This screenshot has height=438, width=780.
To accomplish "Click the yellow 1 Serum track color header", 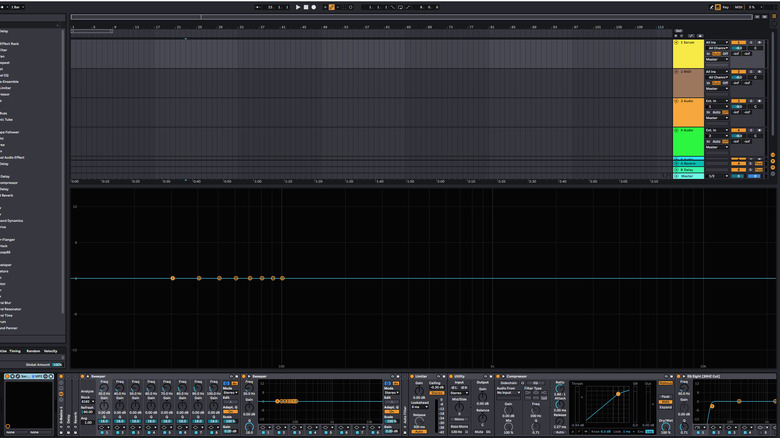I will coord(689,54).
